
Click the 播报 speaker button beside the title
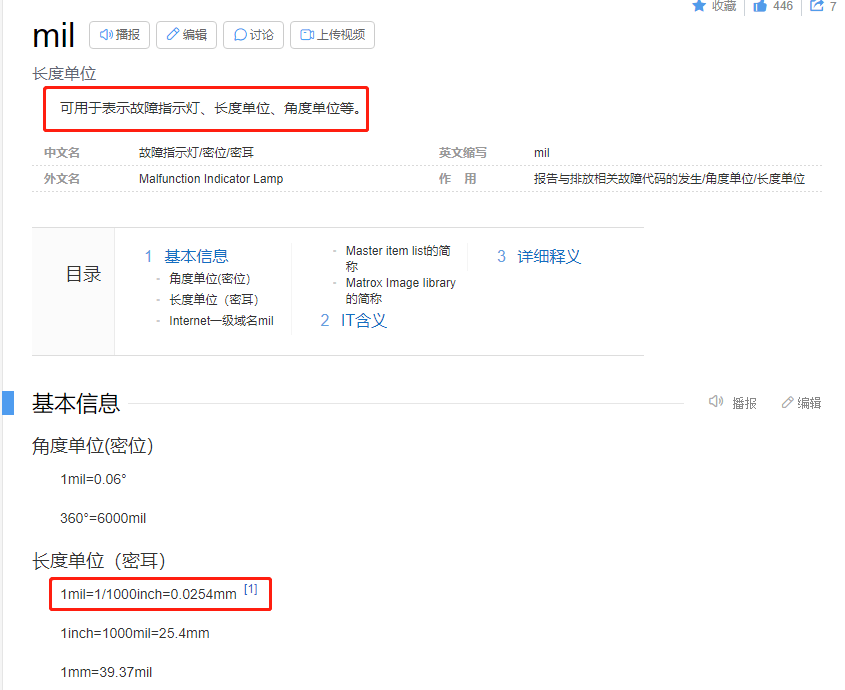(x=119, y=35)
